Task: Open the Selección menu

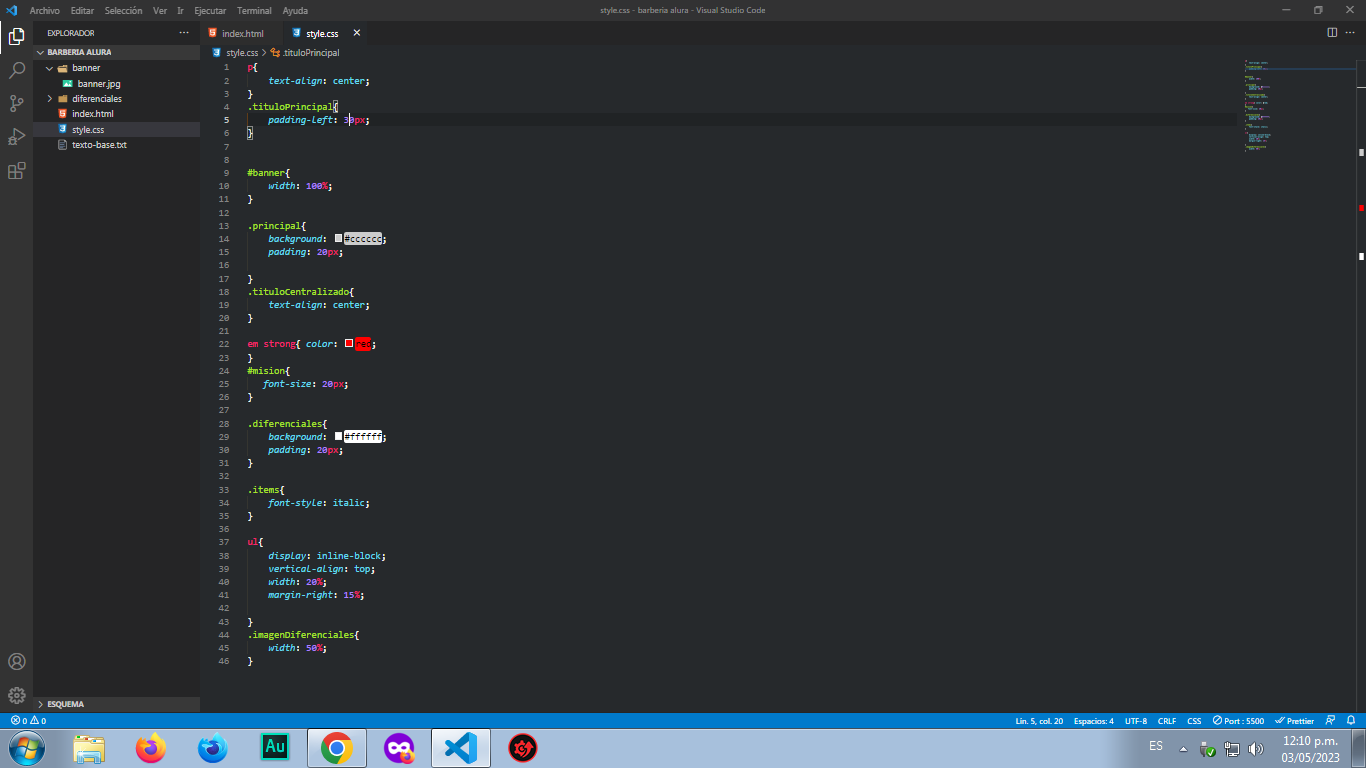Action: (123, 10)
